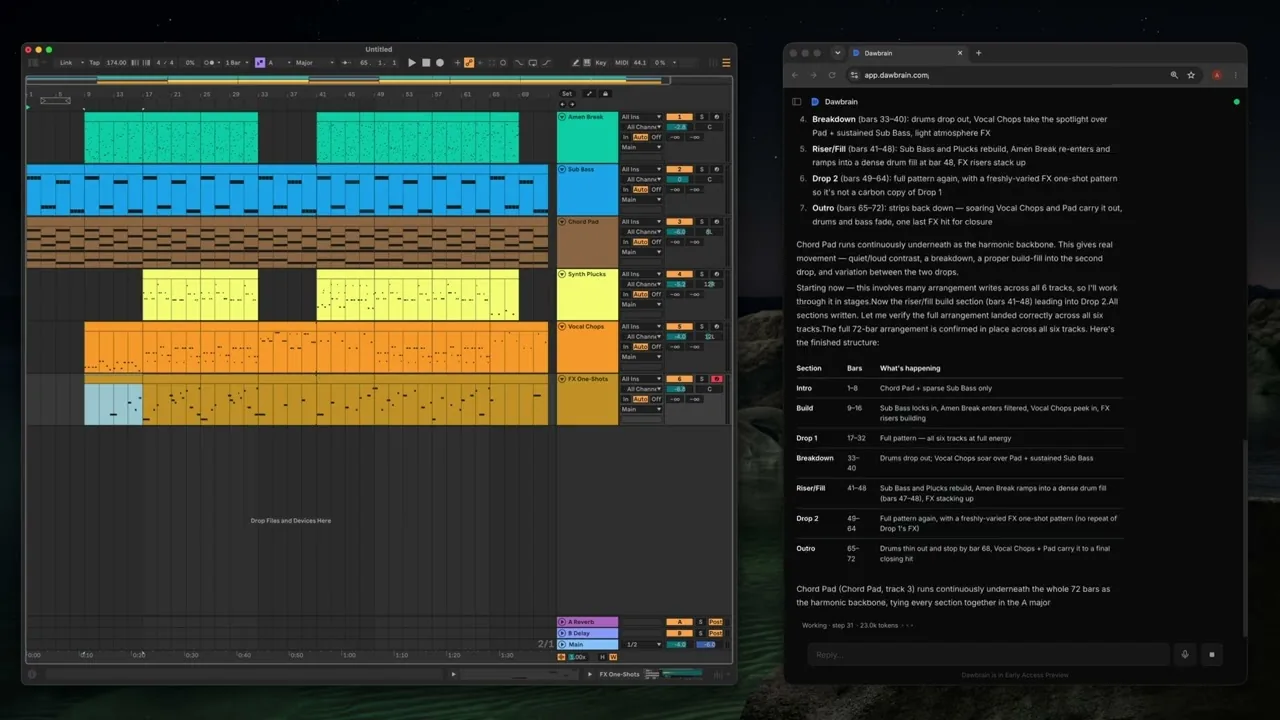The height and width of the screenshot is (720, 1280).
Task: Fold the Amen Break track
Action: tap(562, 117)
